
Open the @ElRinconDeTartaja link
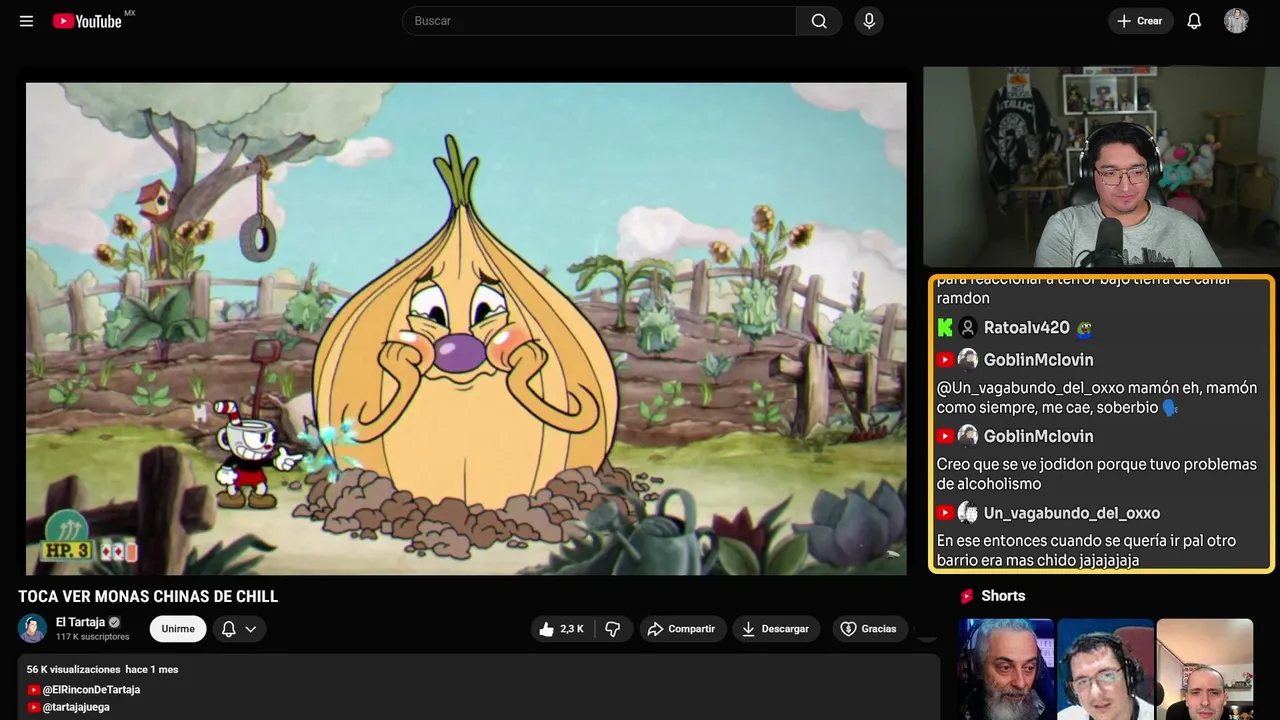(x=91, y=690)
